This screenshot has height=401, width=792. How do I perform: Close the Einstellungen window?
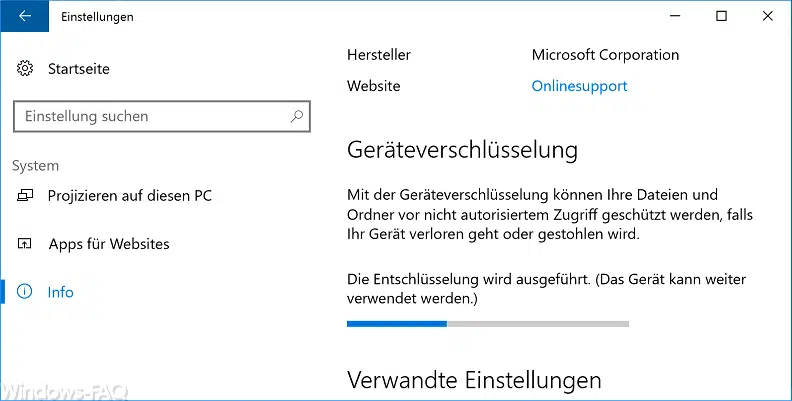tap(767, 16)
